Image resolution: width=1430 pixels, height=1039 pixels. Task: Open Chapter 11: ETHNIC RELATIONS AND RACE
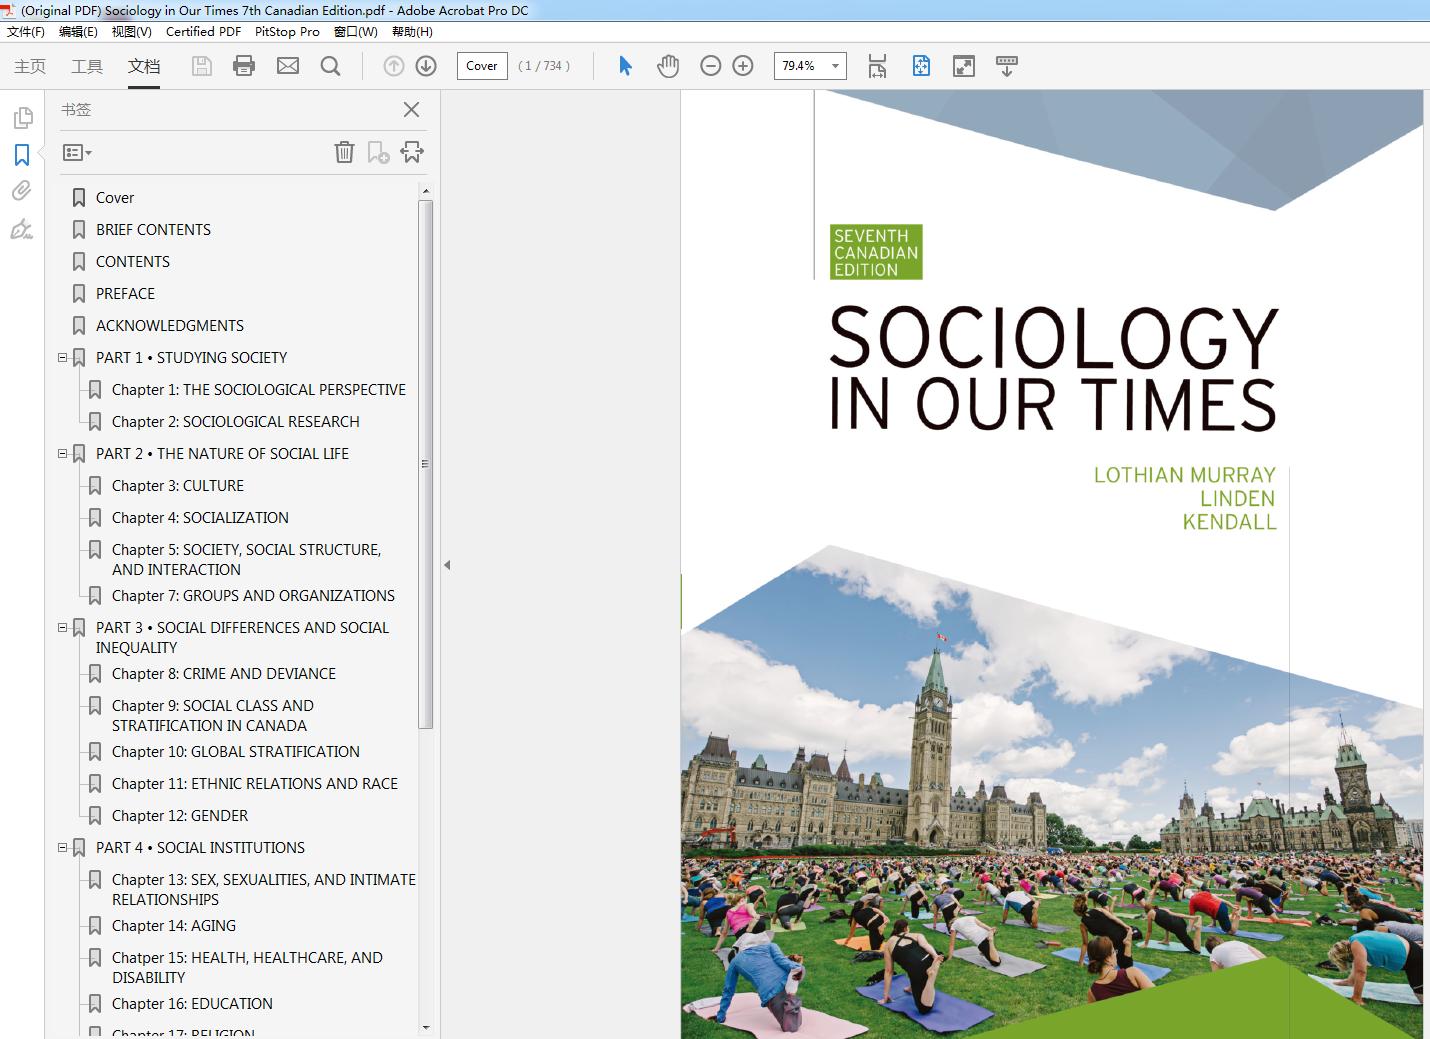pyautogui.click(x=255, y=784)
